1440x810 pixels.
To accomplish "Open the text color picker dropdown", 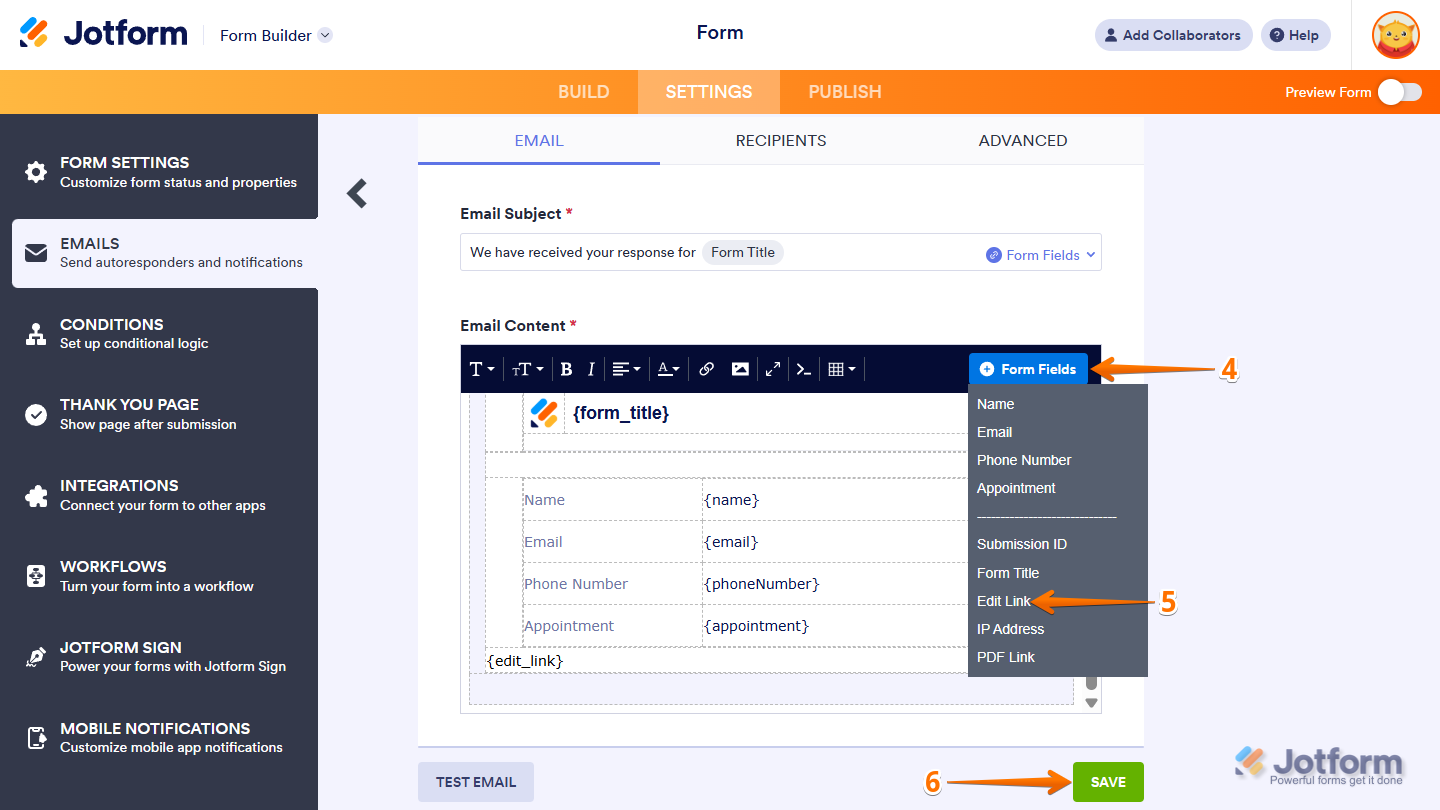I will [668, 369].
